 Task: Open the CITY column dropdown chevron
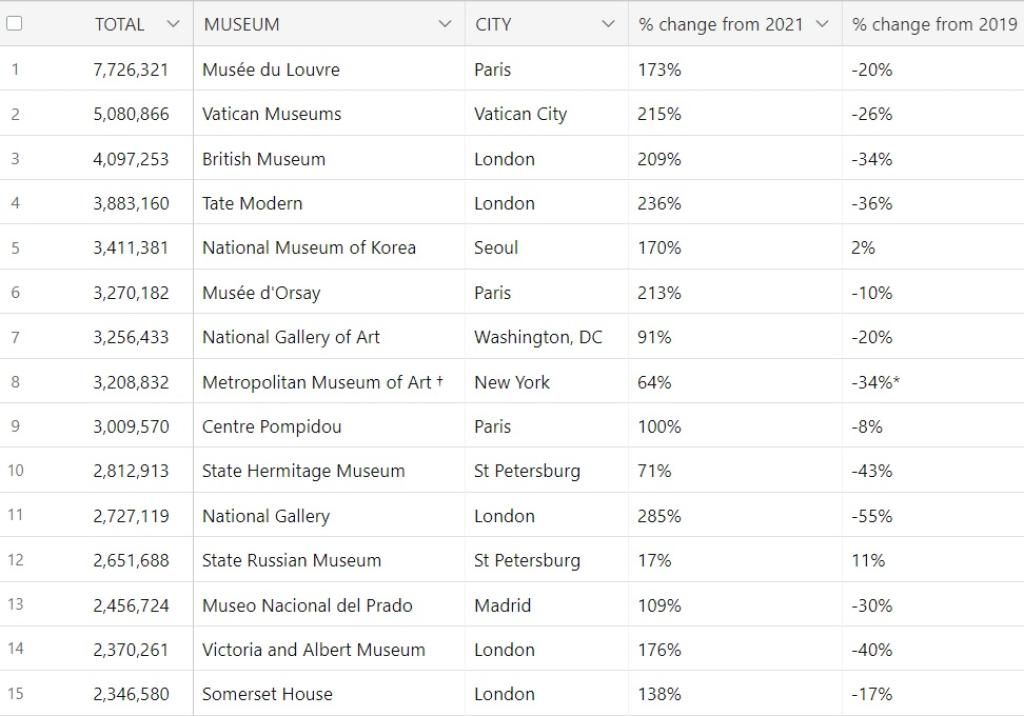pos(608,24)
